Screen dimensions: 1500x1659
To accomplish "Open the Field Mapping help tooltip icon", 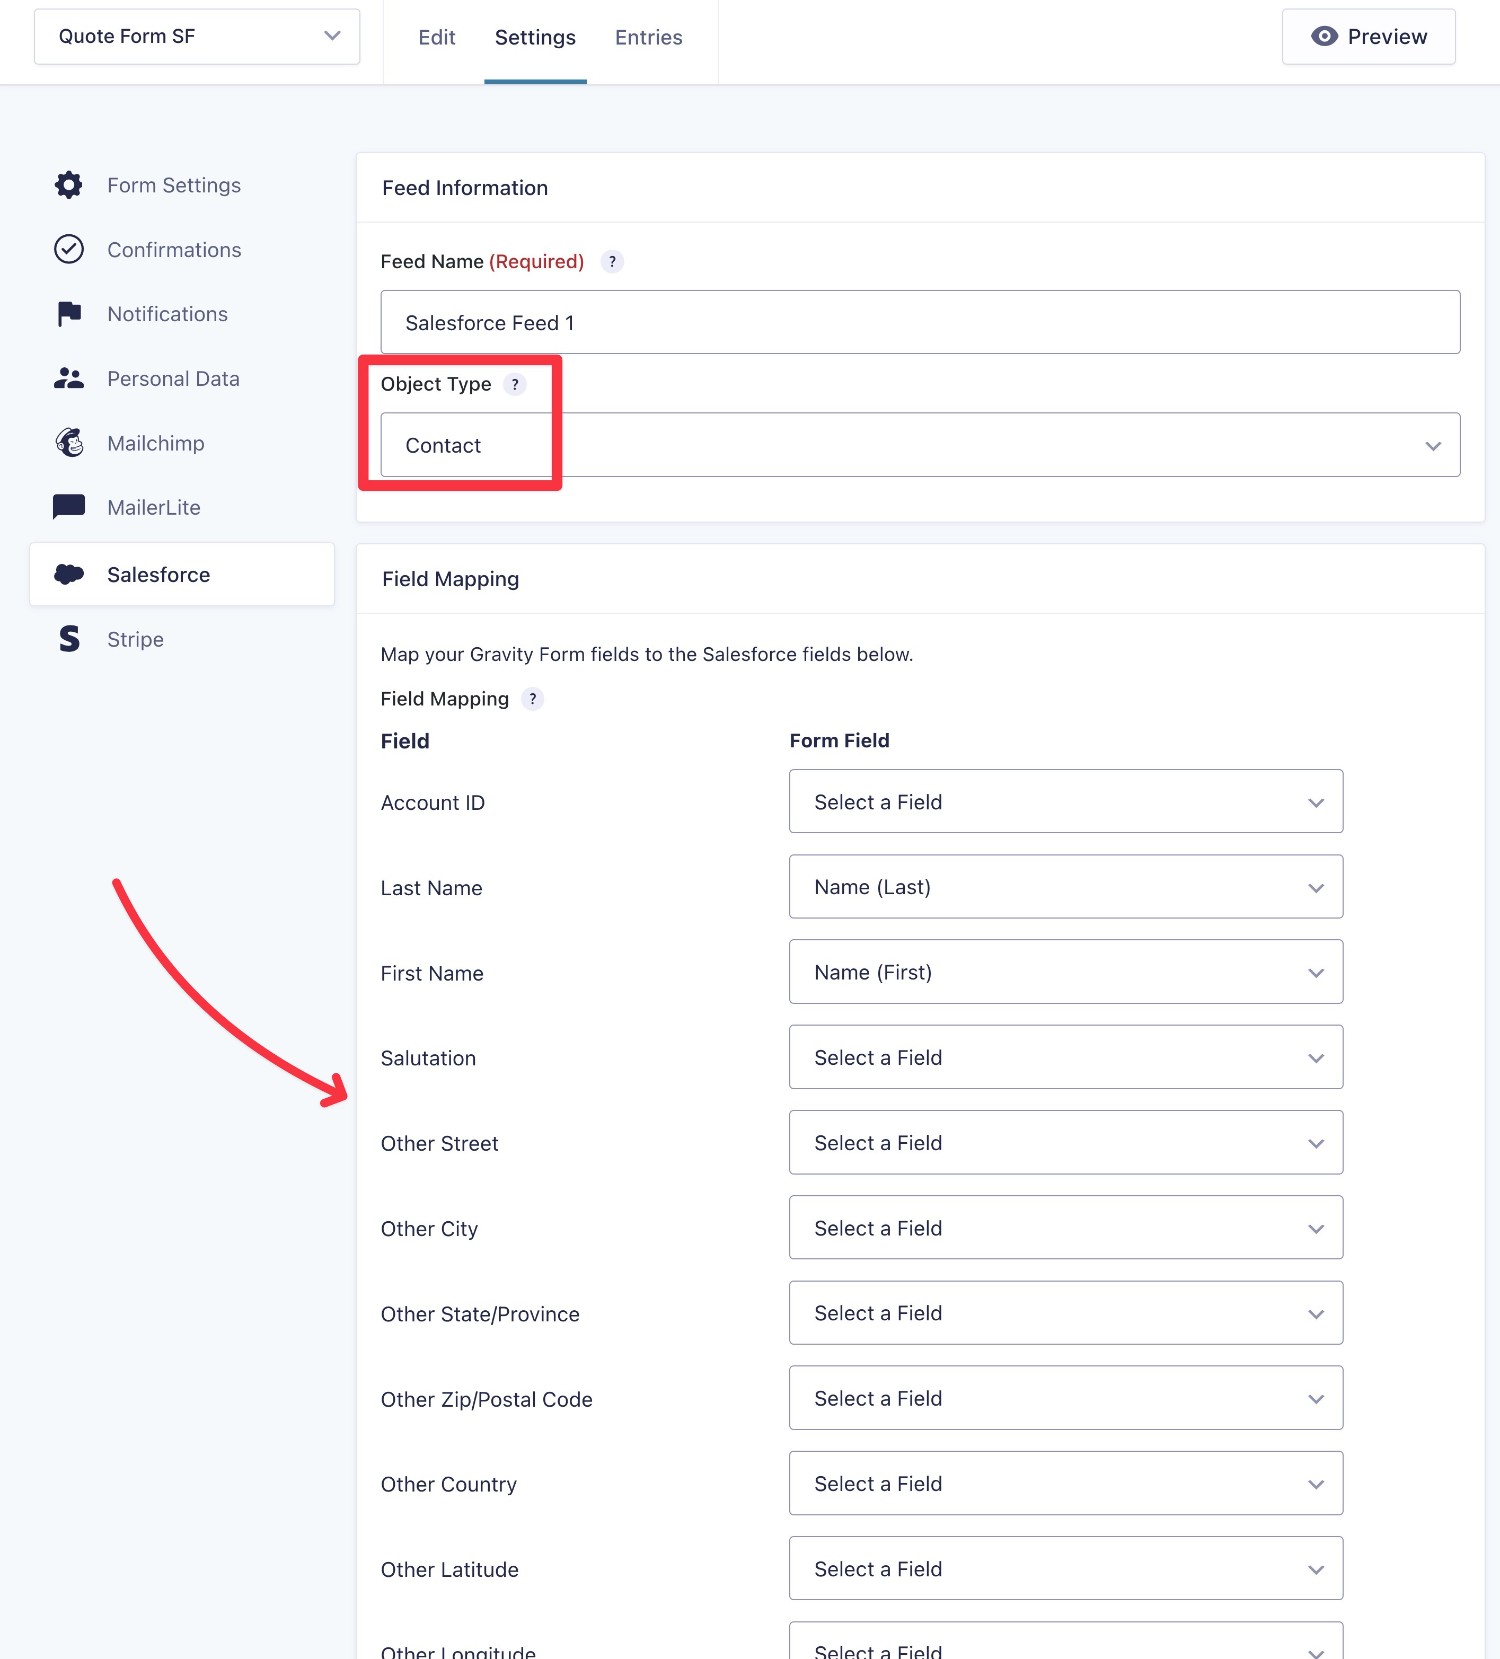I will pyautogui.click(x=533, y=699).
